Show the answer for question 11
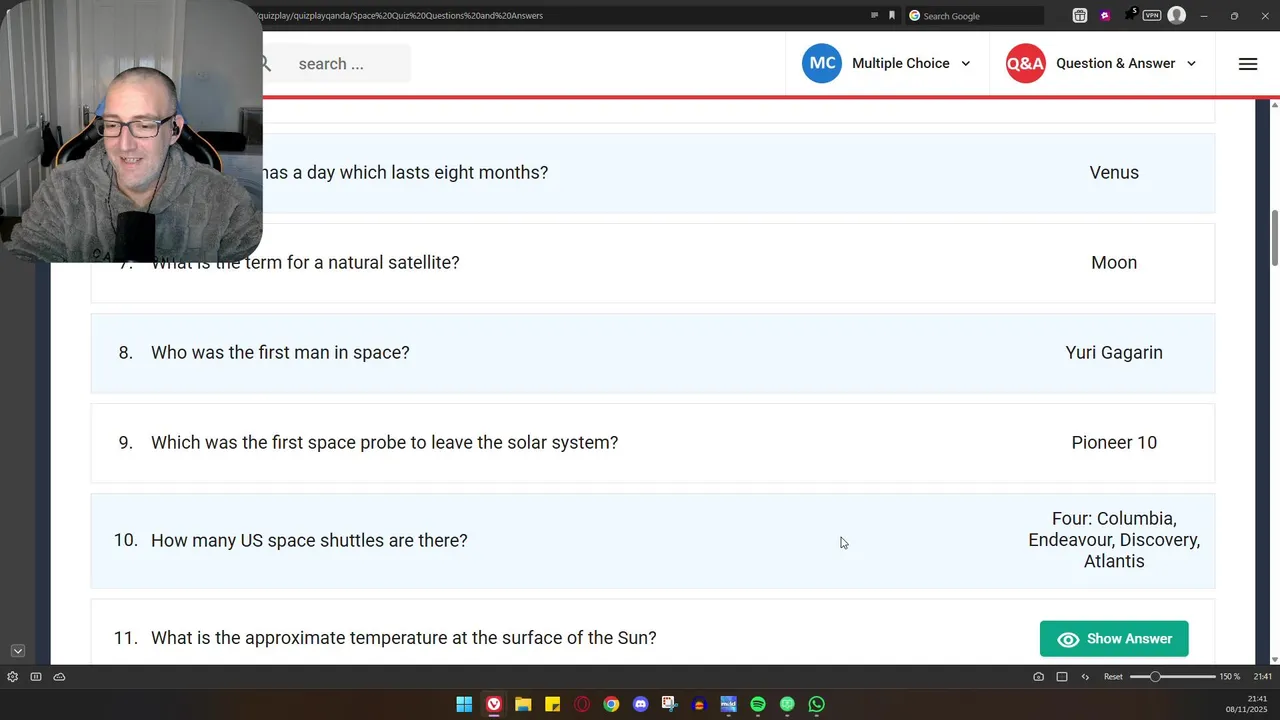Image resolution: width=1280 pixels, height=720 pixels. [1114, 639]
